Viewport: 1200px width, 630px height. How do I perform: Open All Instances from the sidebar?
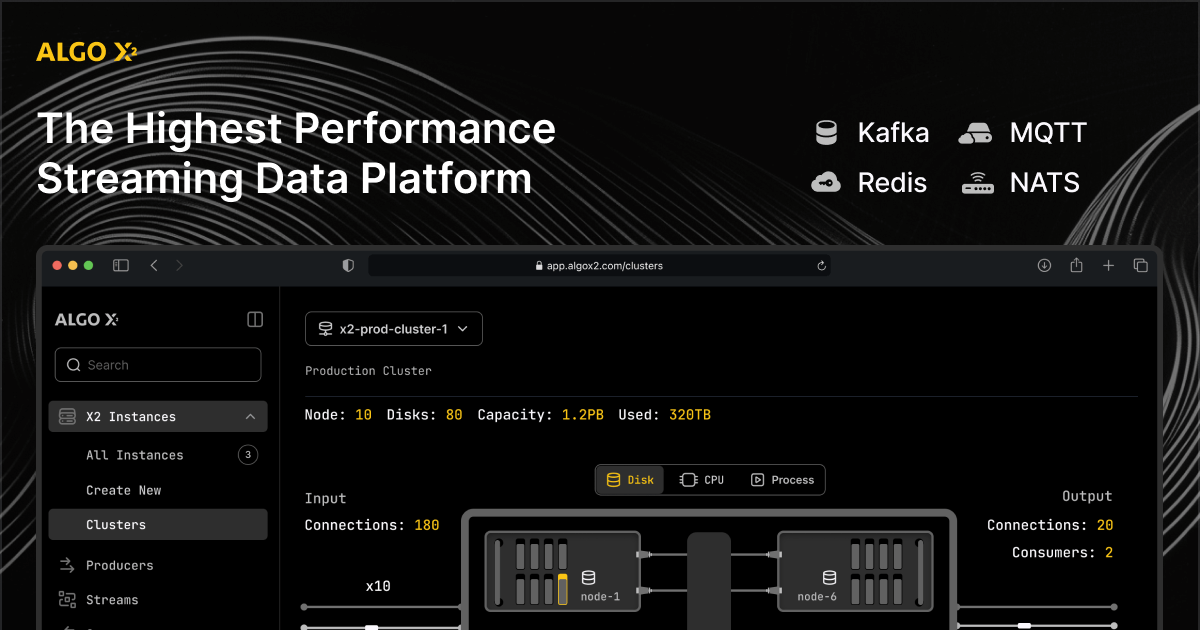(134, 455)
